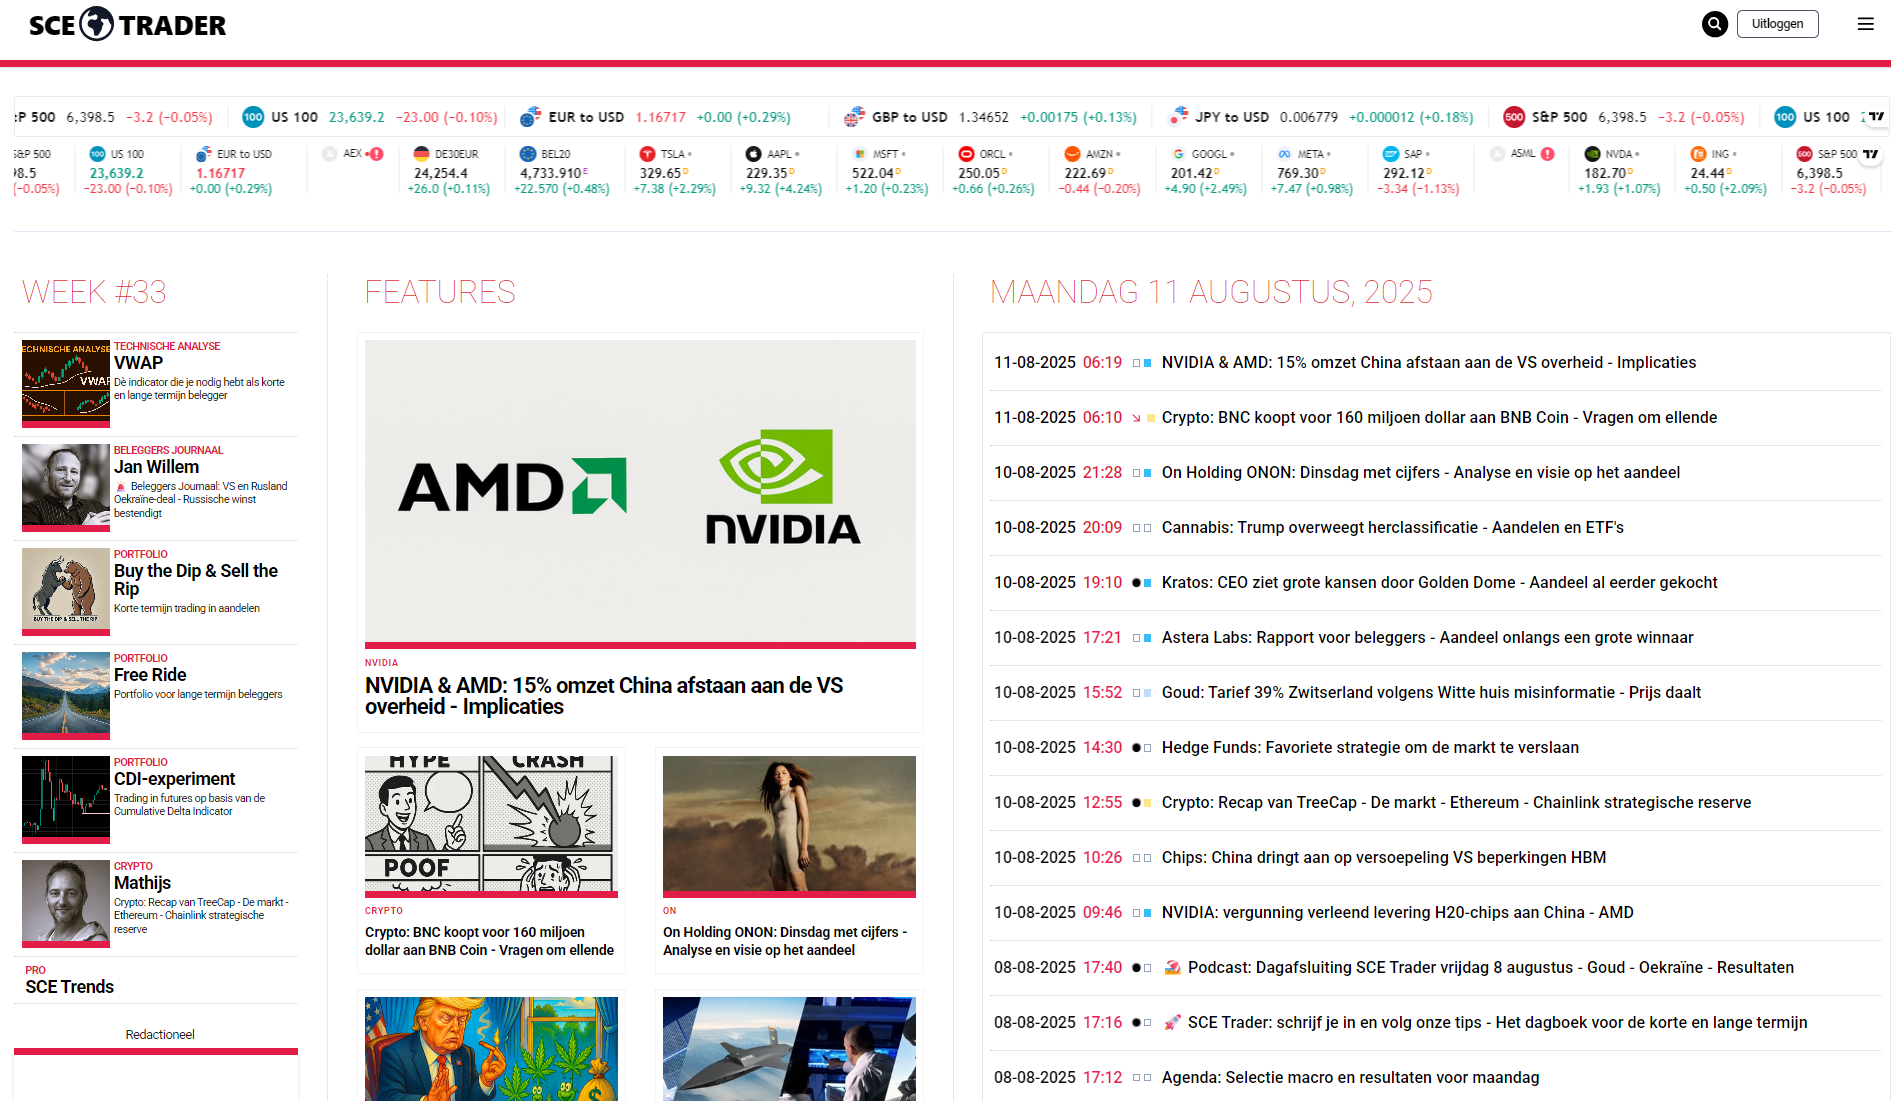Open the 06:10 Crypto BNC list headline
This screenshot has height=1101, width=1891.
tap(1439, 418)
